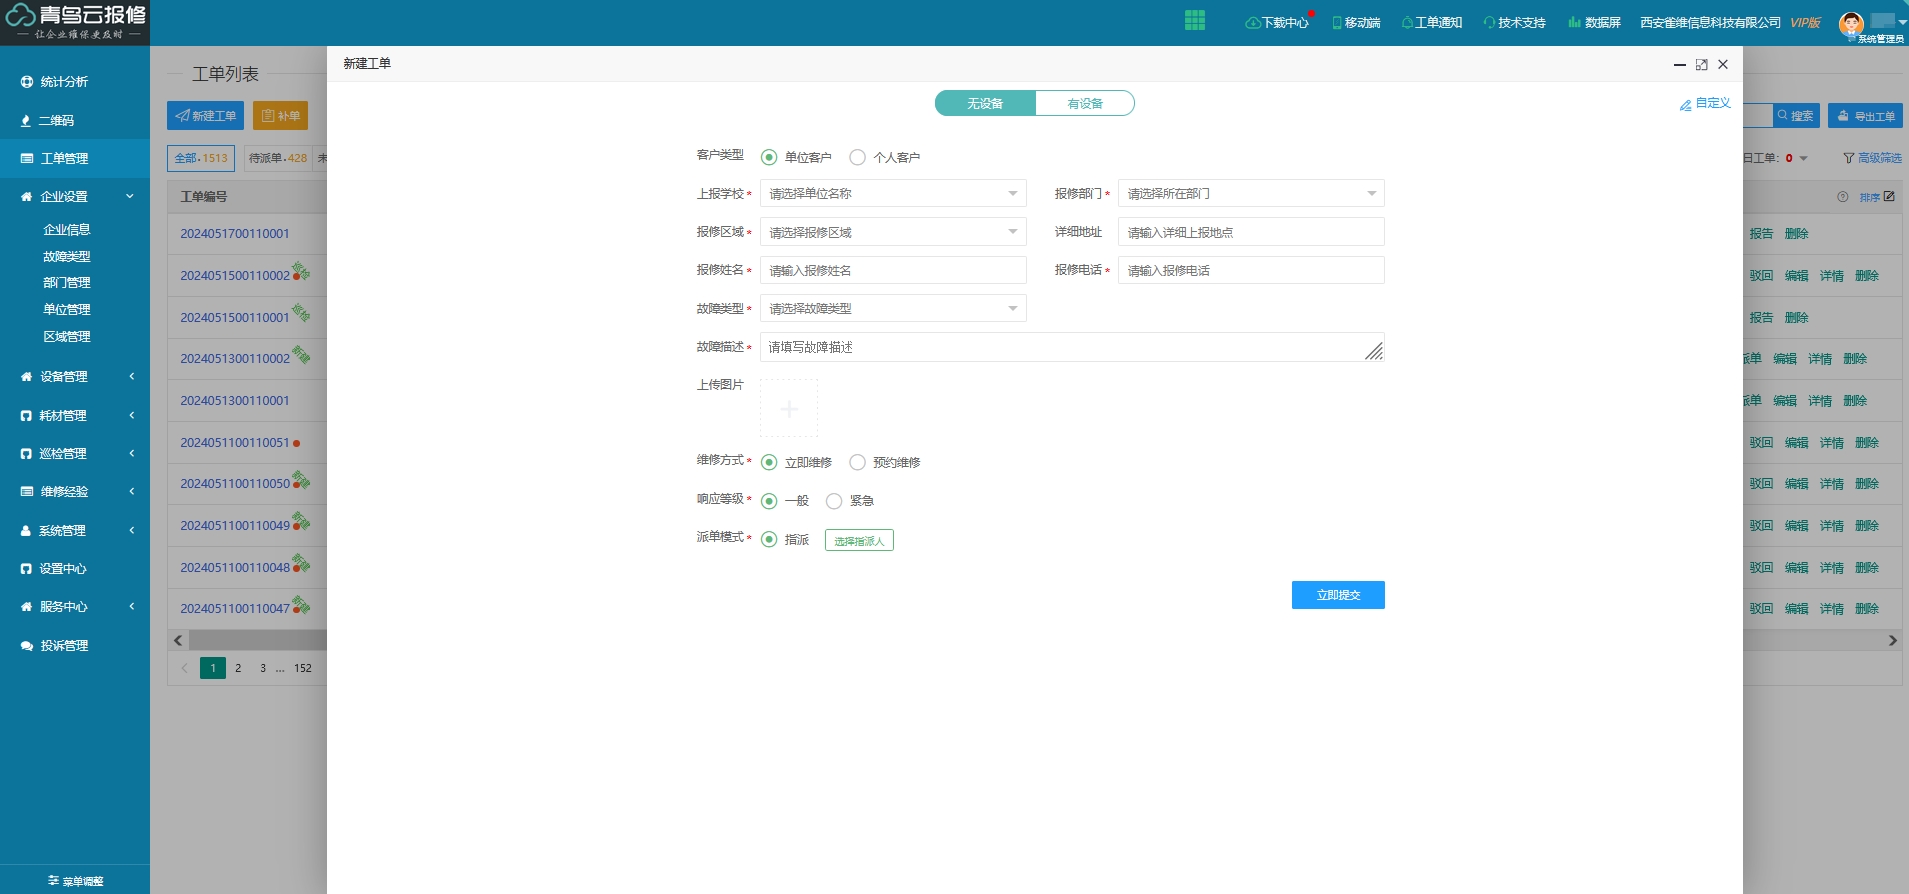Screen dimensions: 1909x894
Task: Click the submit now button
Action: 1338,595
